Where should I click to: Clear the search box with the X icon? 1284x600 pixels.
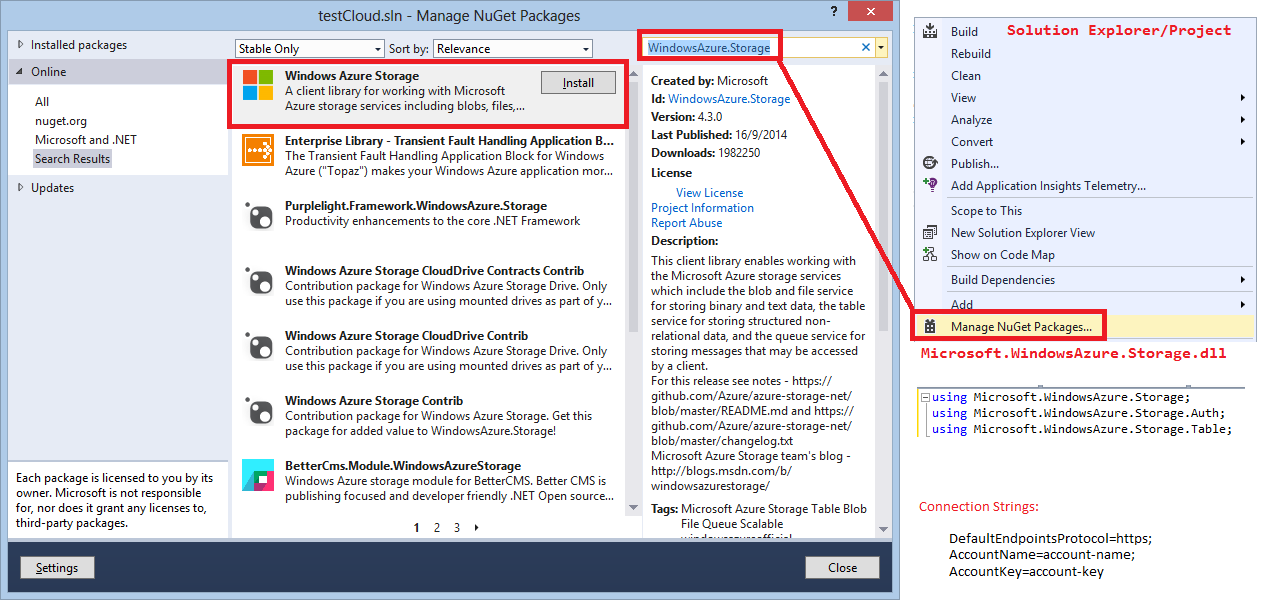click(866, 47)
